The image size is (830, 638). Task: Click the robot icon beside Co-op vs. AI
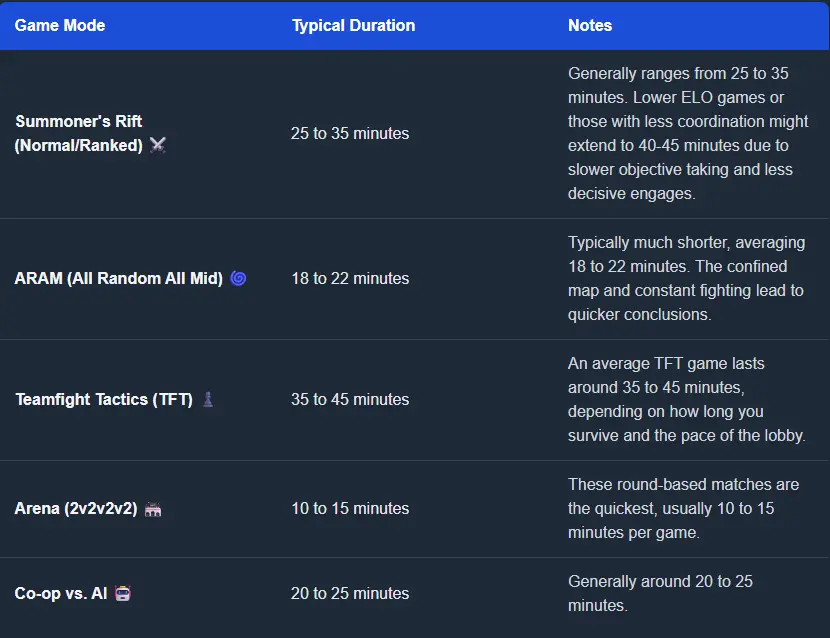click(123, 593)
